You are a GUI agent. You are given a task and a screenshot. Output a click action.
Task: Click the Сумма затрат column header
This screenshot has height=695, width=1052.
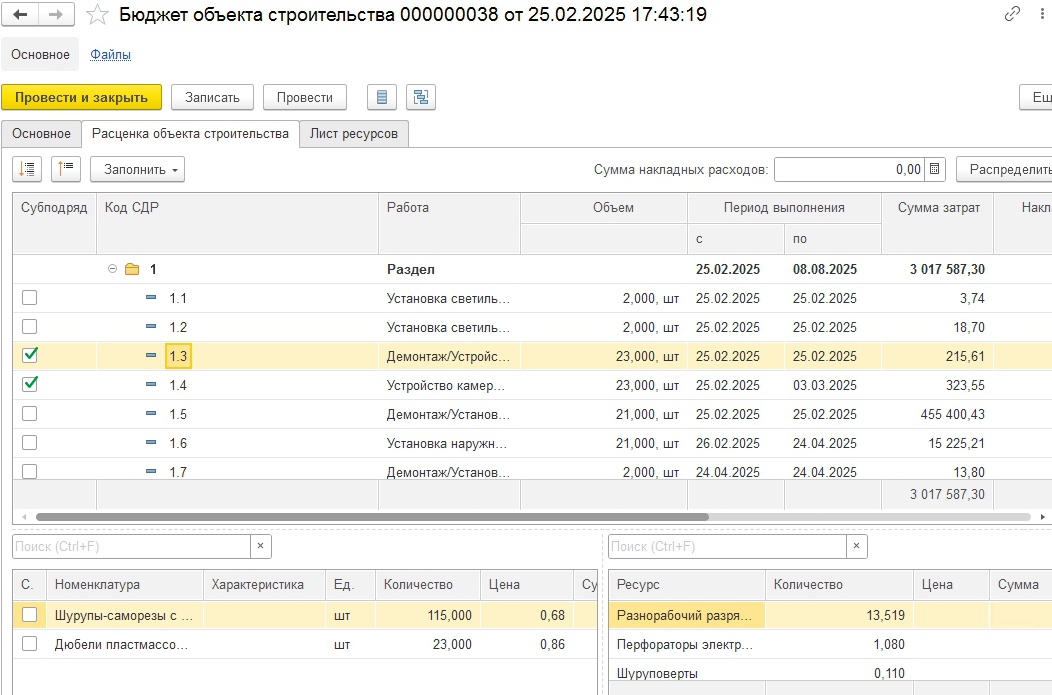tap(937, 223)
